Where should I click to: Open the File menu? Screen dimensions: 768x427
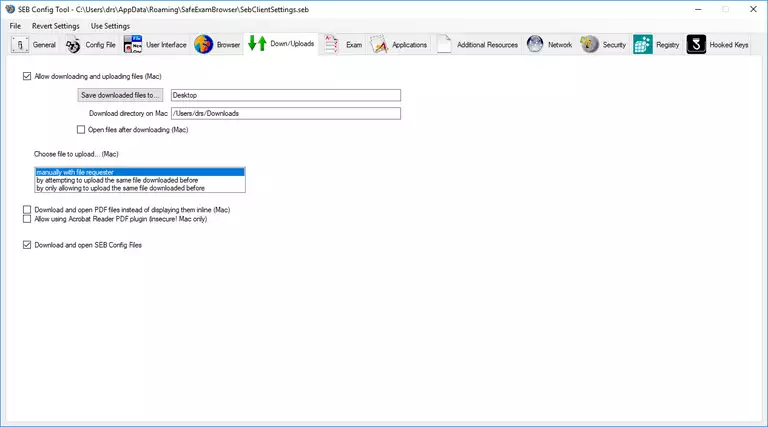point(15,25)
